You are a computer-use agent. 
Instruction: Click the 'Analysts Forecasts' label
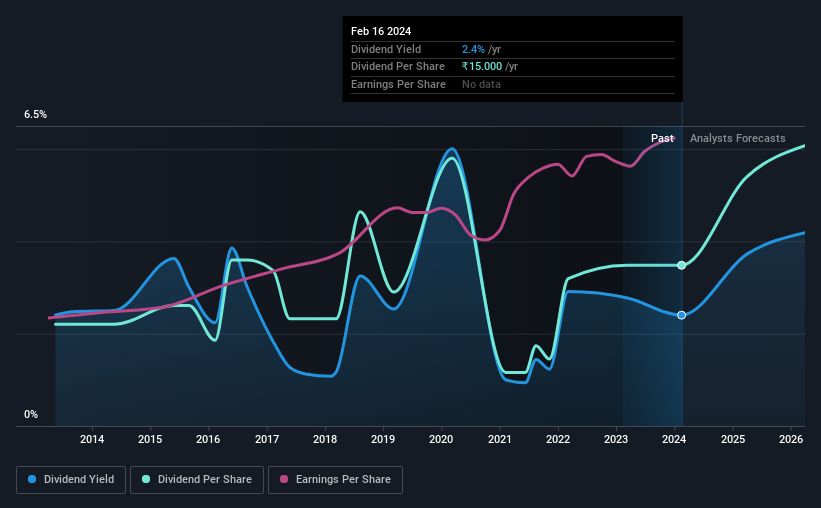(737, 138)
